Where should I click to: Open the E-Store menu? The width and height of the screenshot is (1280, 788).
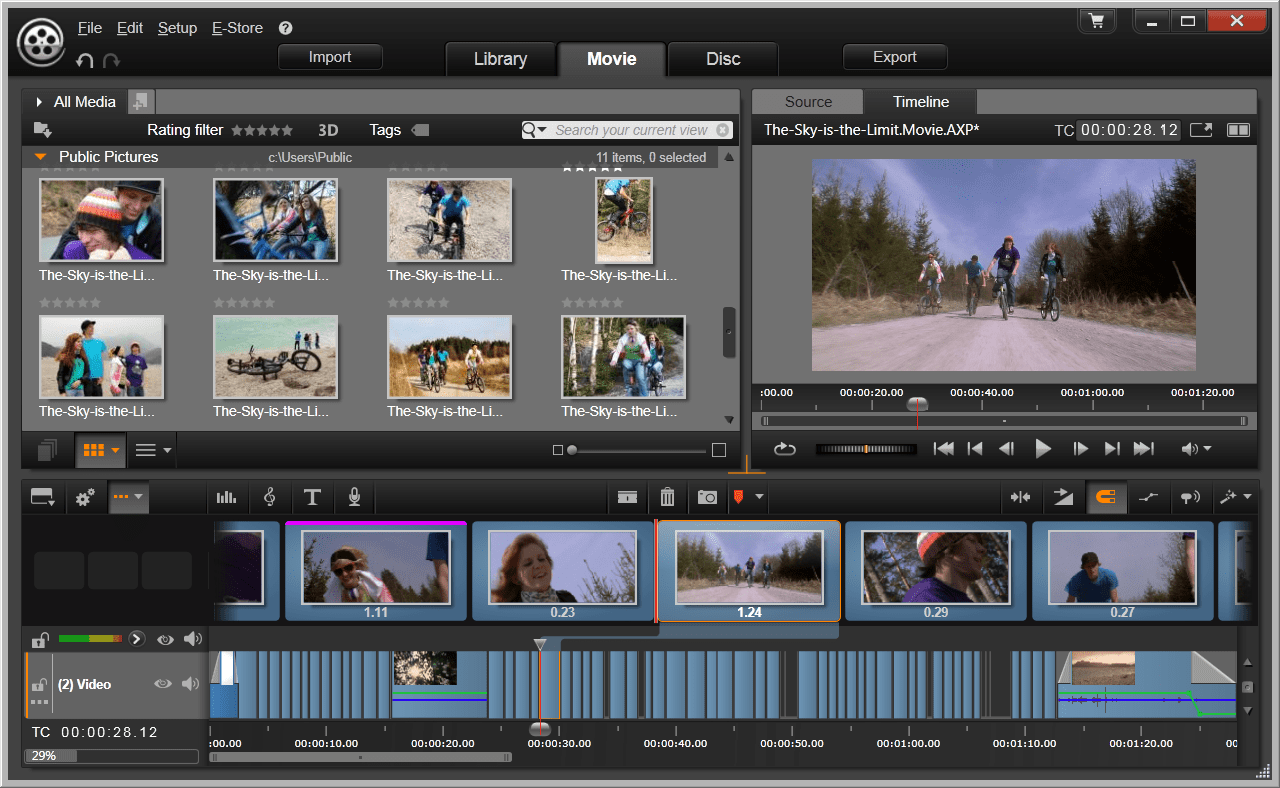click(x=237, y=28)
